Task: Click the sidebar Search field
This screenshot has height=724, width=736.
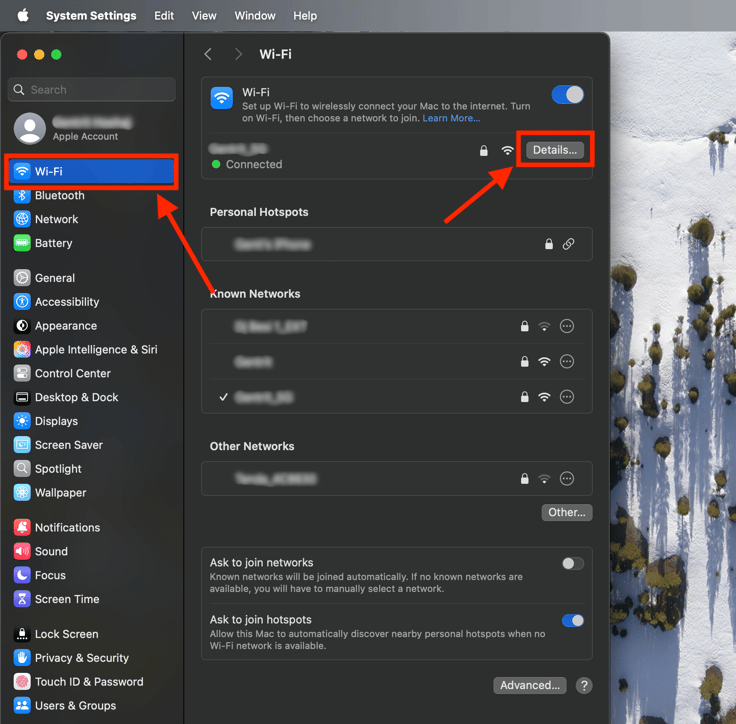Action: tap(92, 90)
